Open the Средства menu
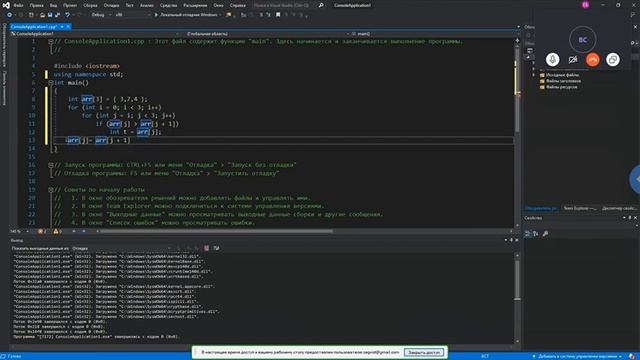The image size is (640, 360). 168,5
